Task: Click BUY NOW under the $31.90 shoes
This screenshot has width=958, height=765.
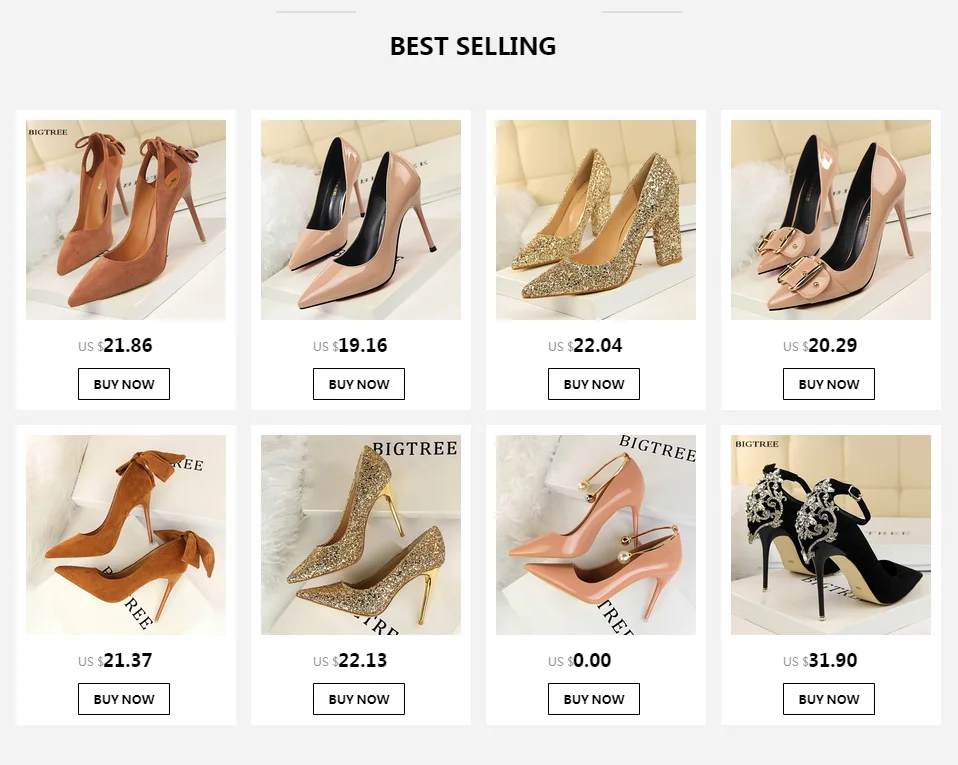Action: (x=829, y=699)
